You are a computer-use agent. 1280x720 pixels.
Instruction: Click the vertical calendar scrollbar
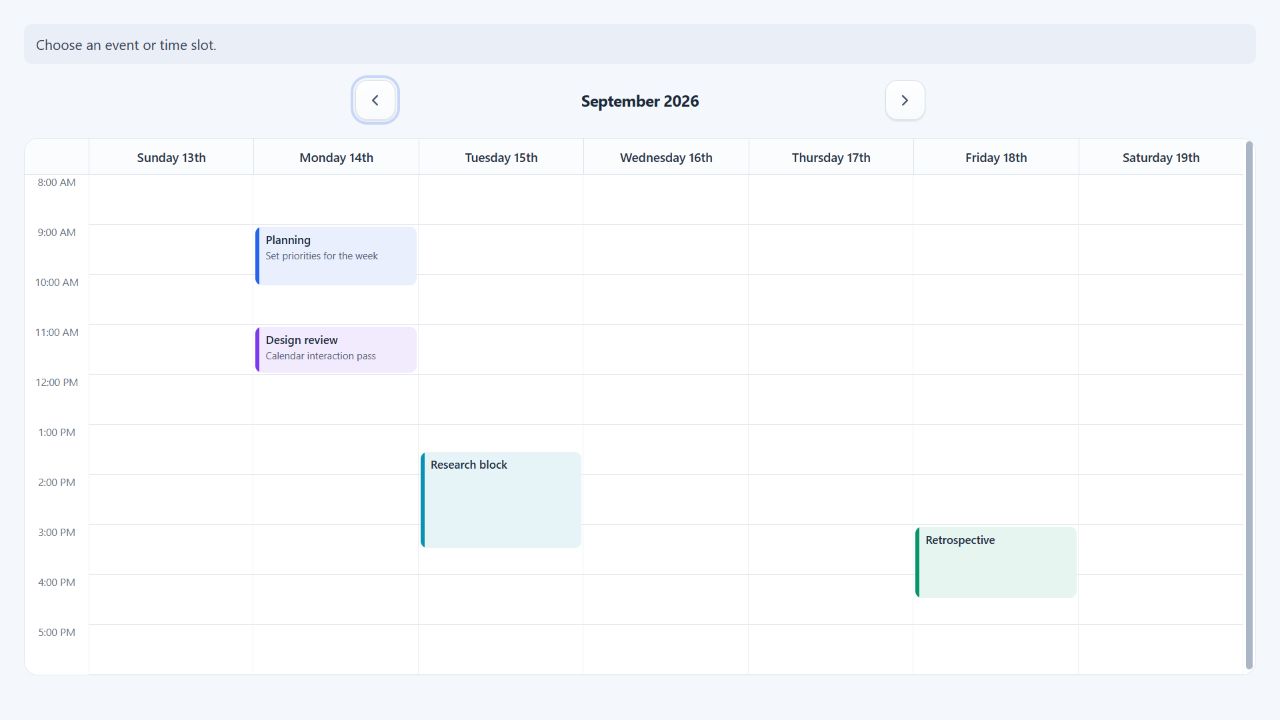1249,405
